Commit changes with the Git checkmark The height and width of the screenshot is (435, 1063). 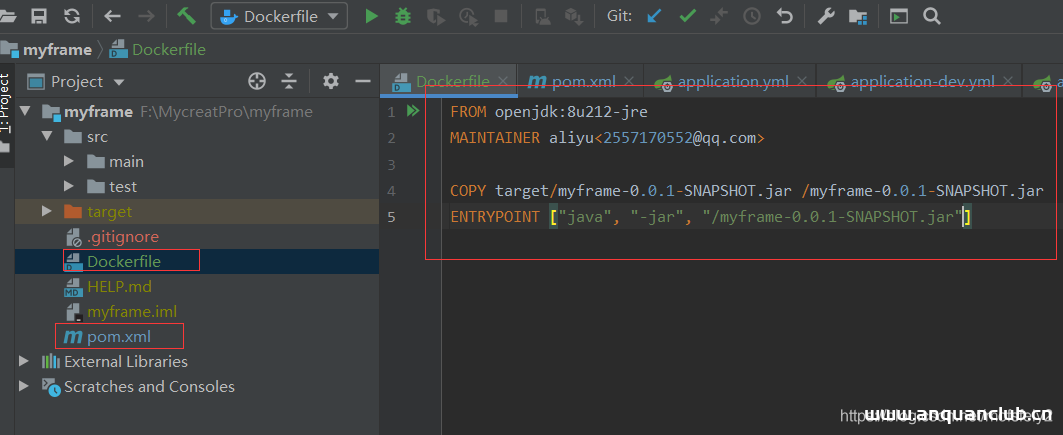687,16
